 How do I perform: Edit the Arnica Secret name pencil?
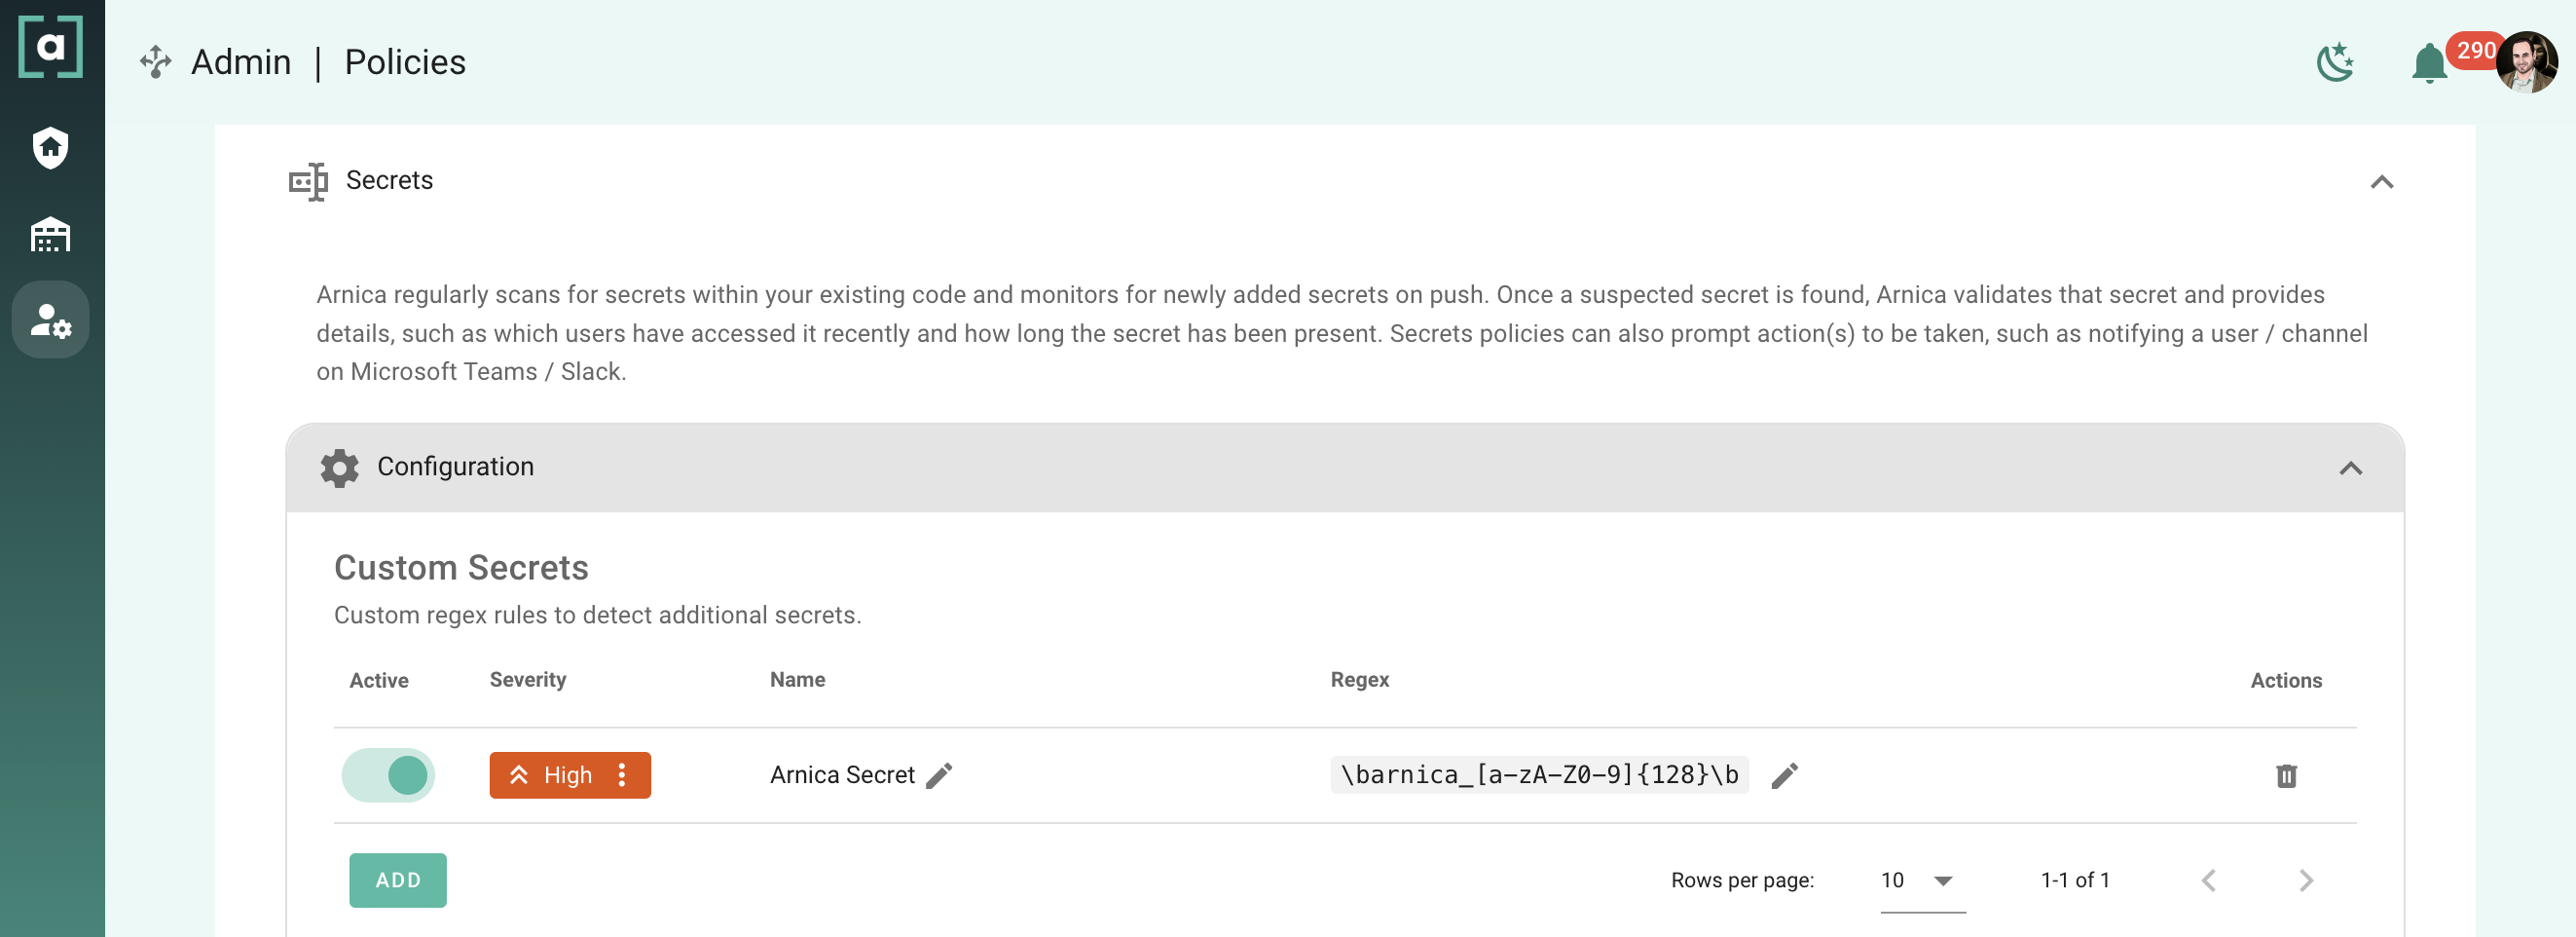(x=939, y=776)
